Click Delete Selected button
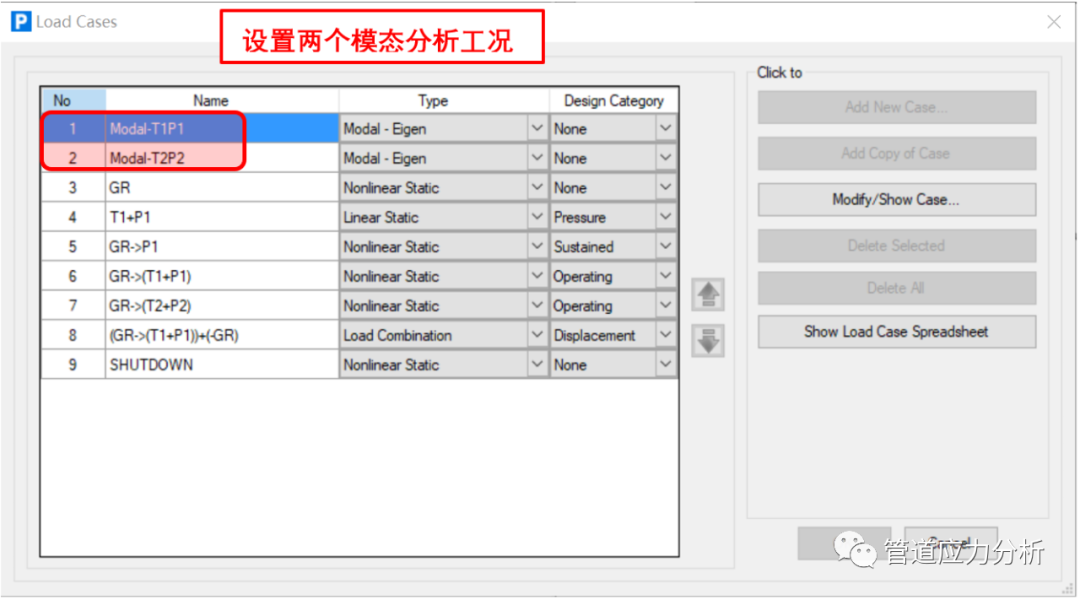The width and height of the screenshot is (1080, 600). point(897,246)
